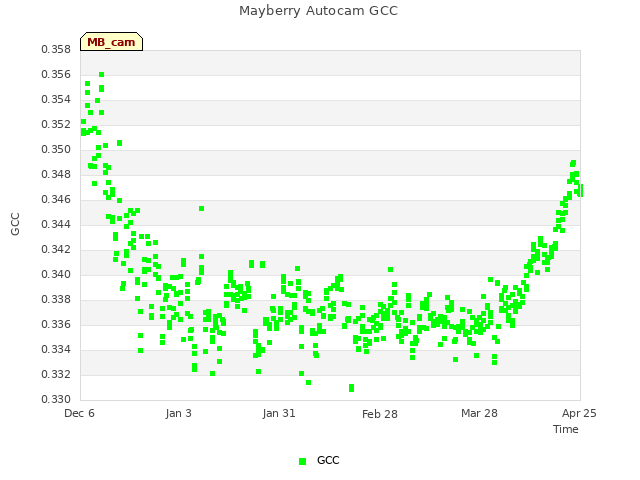The width and height of the screenshot is (640, 480).
Task: Click the 0.330 y-axis tick label
Action: point(56,399)
